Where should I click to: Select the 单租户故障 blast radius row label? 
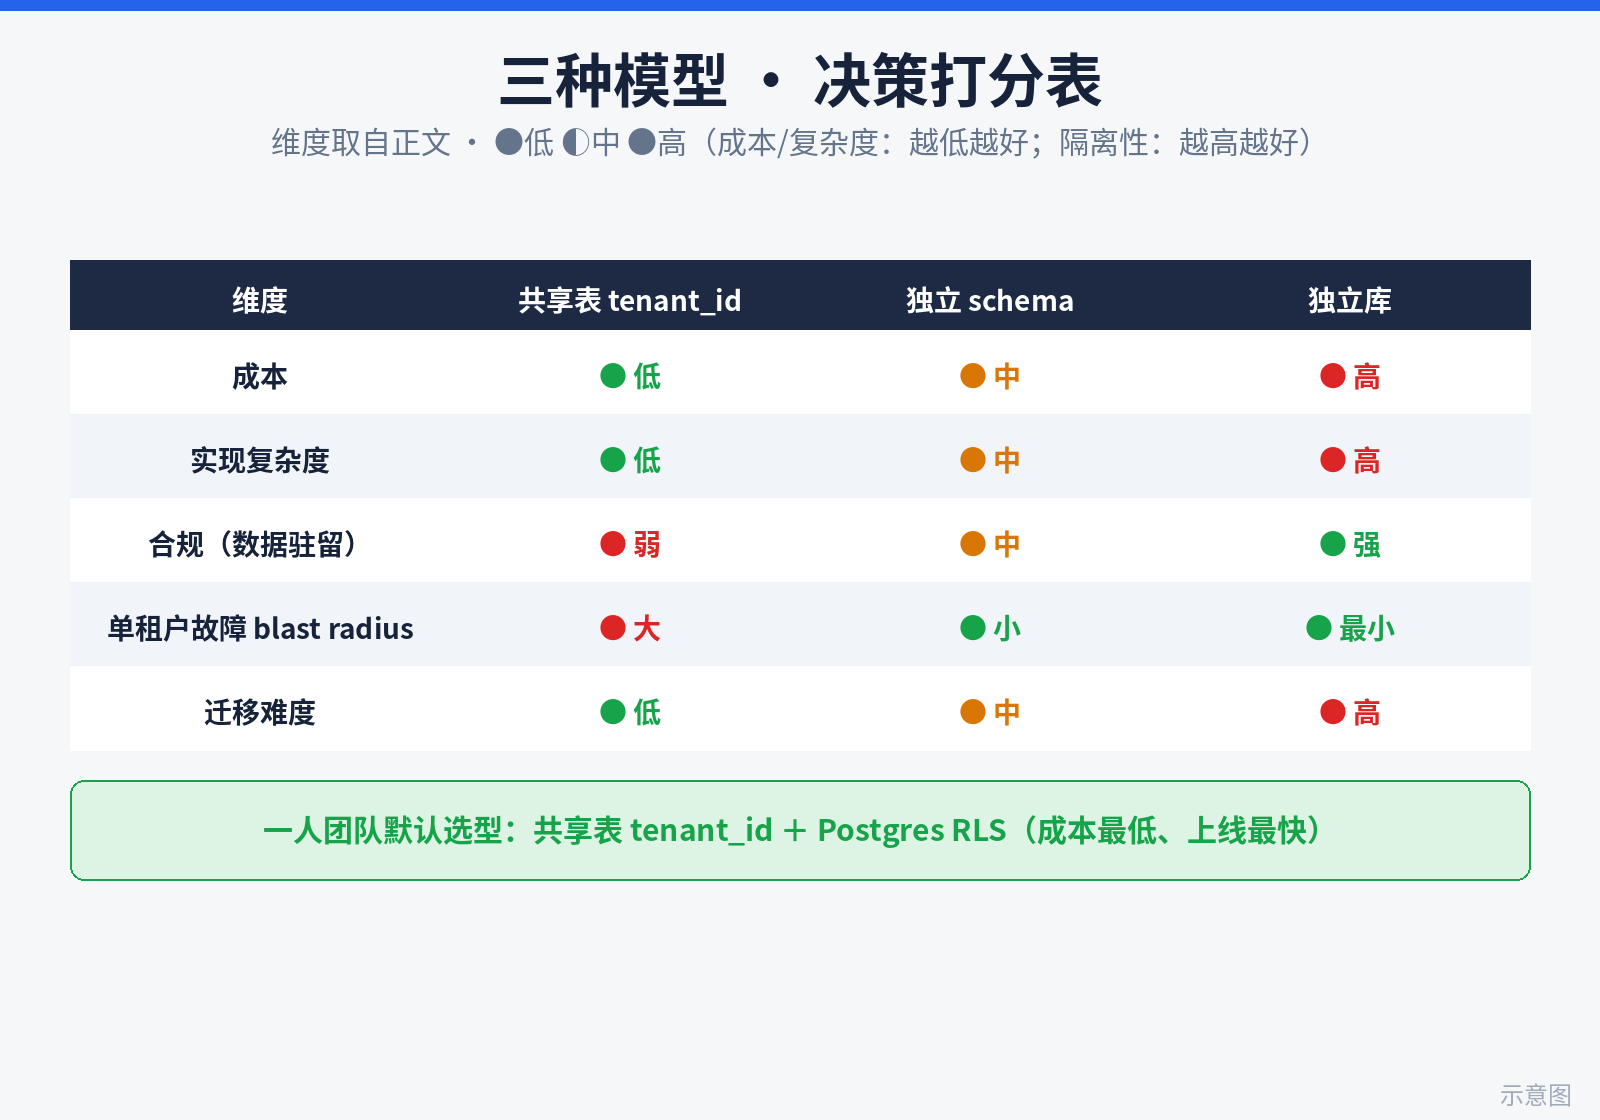point(260,628)
